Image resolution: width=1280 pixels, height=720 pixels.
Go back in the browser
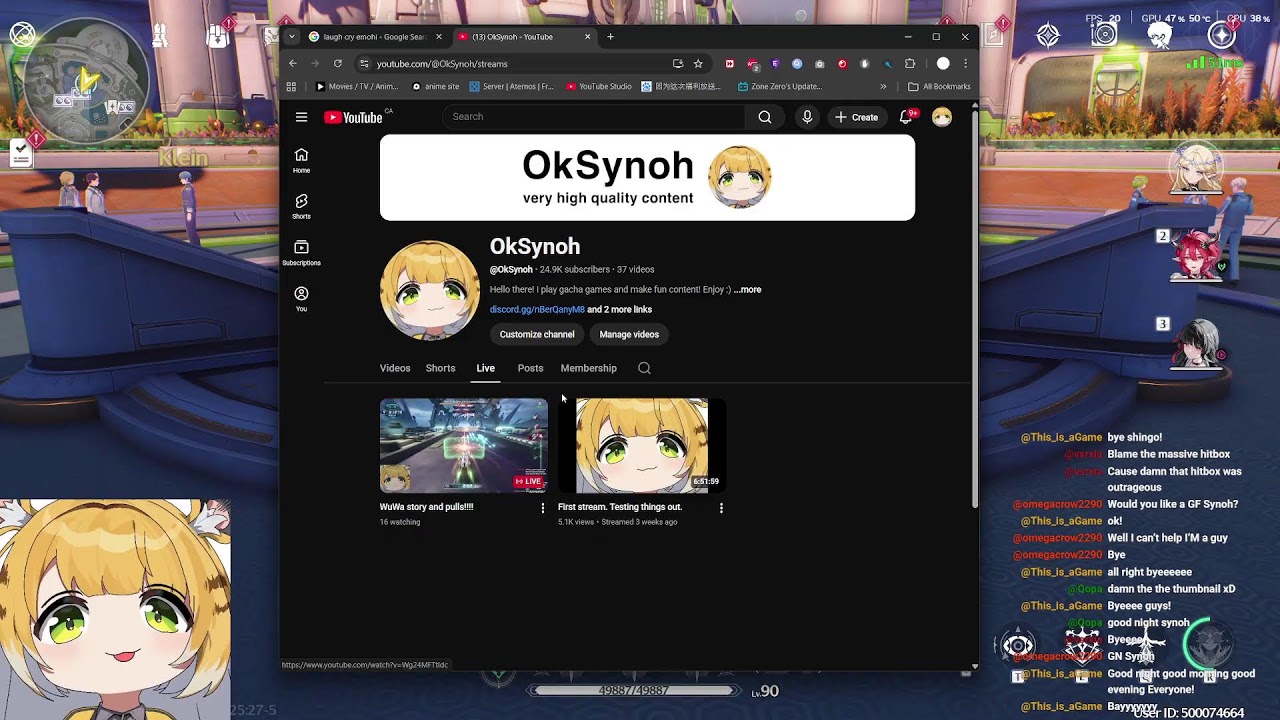pyautogui.click(x=292, y=63)
